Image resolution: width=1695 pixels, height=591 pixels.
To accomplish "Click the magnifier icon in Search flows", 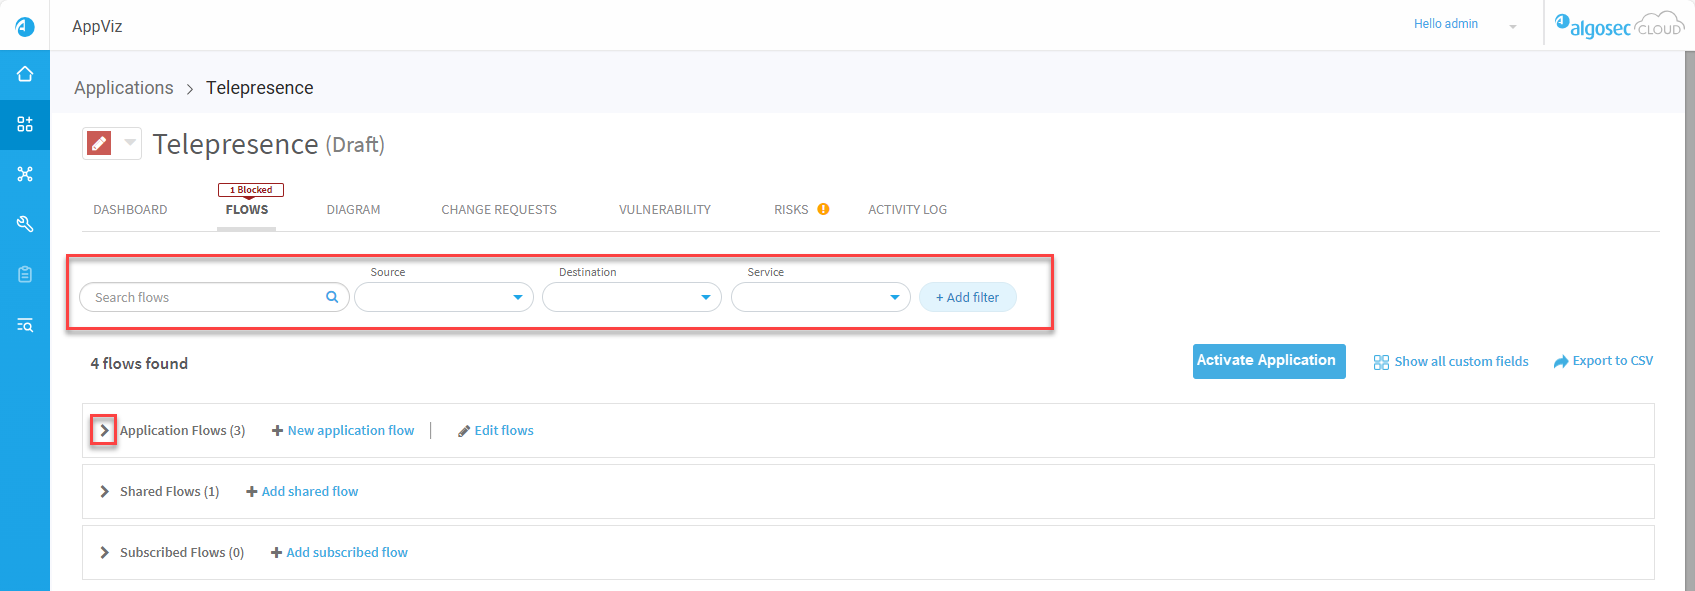I will 332,297.
